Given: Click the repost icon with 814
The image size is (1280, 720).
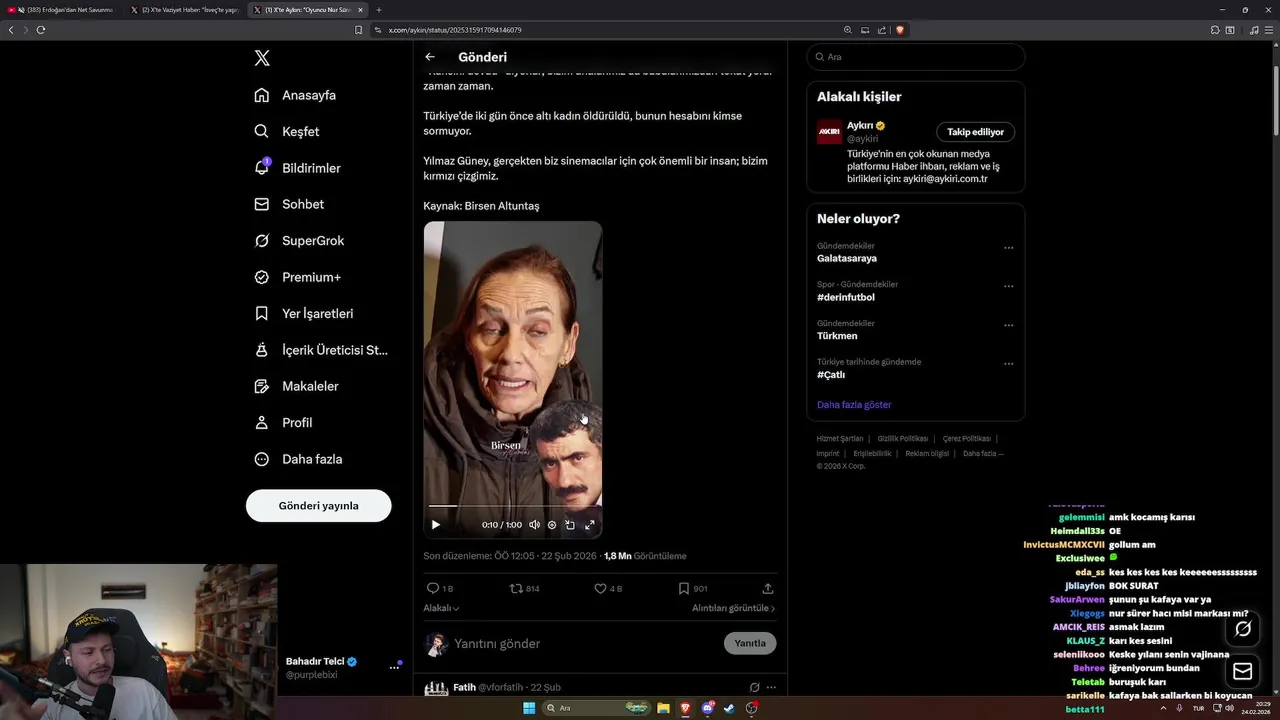Looking at the screenshot, I should point(525,588).
